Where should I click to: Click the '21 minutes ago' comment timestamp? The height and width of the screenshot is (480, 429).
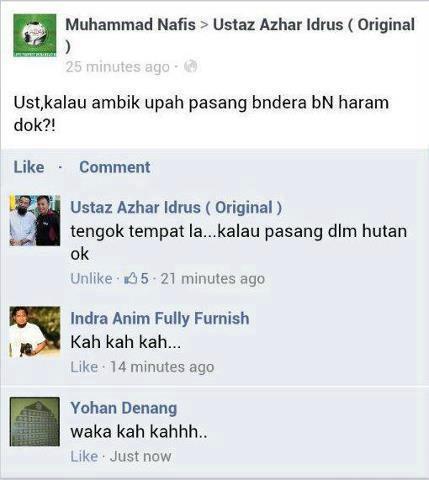(x=213, y=279)
